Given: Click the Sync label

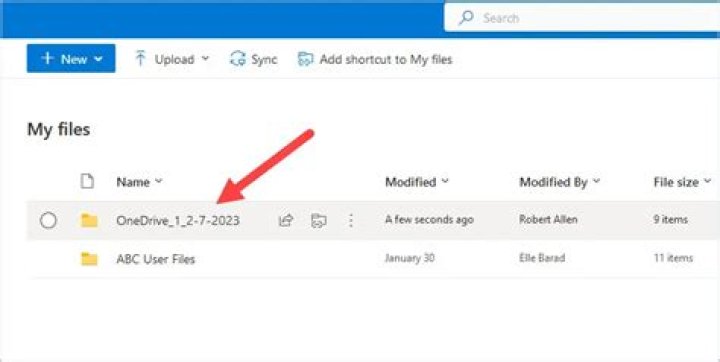Looking at the screenshot, I should click(x=264, y=59).
